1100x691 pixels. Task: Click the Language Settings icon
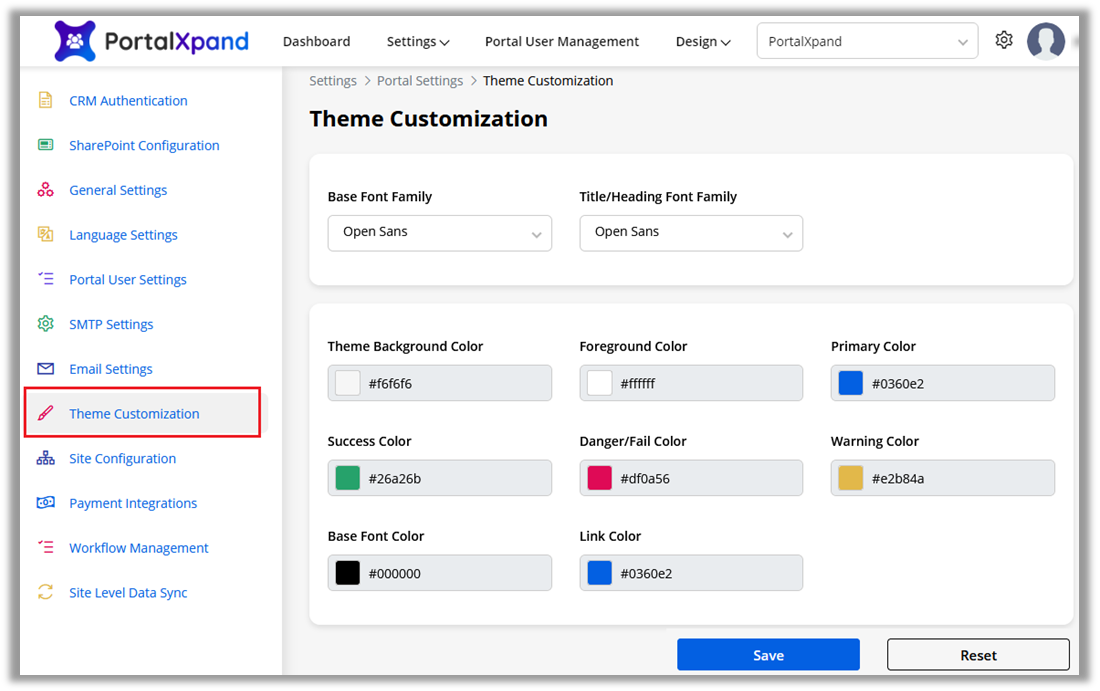coord(45,234)
